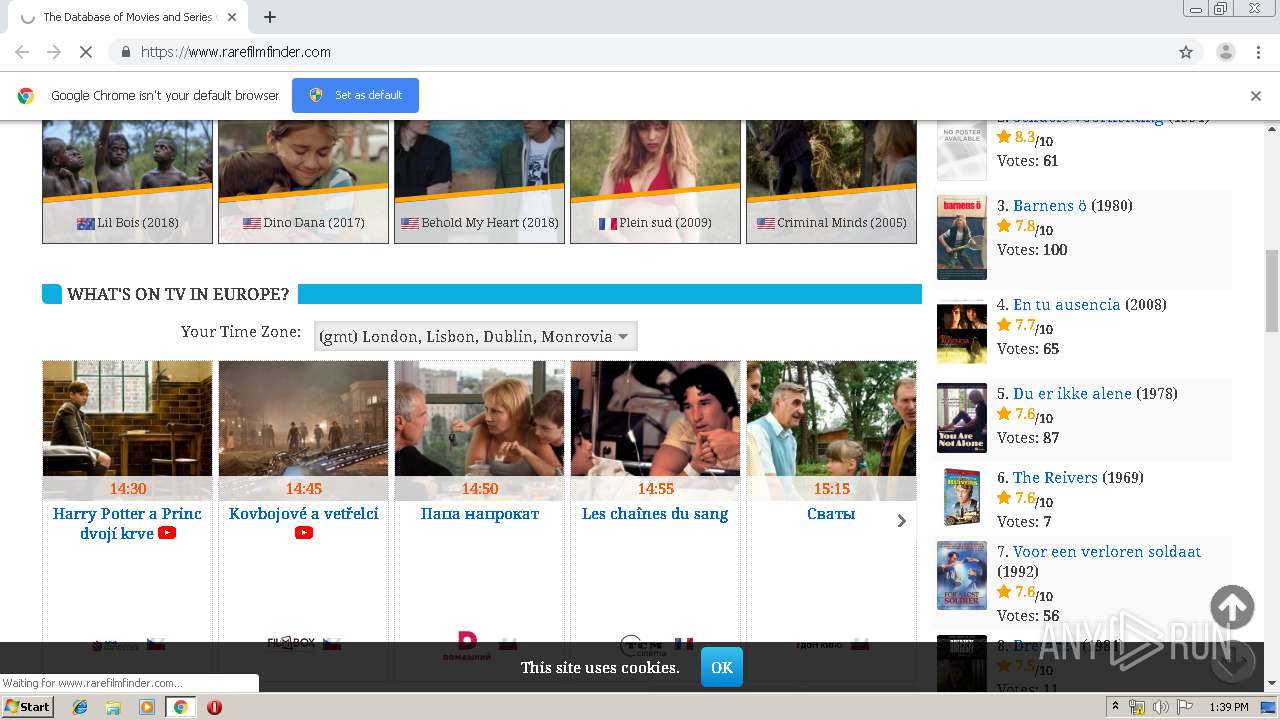Click the Barnens ö poster
Image resolution: width=1280 pixels, height=720 pixels.
pyautogui.click(x=962, y=238)
